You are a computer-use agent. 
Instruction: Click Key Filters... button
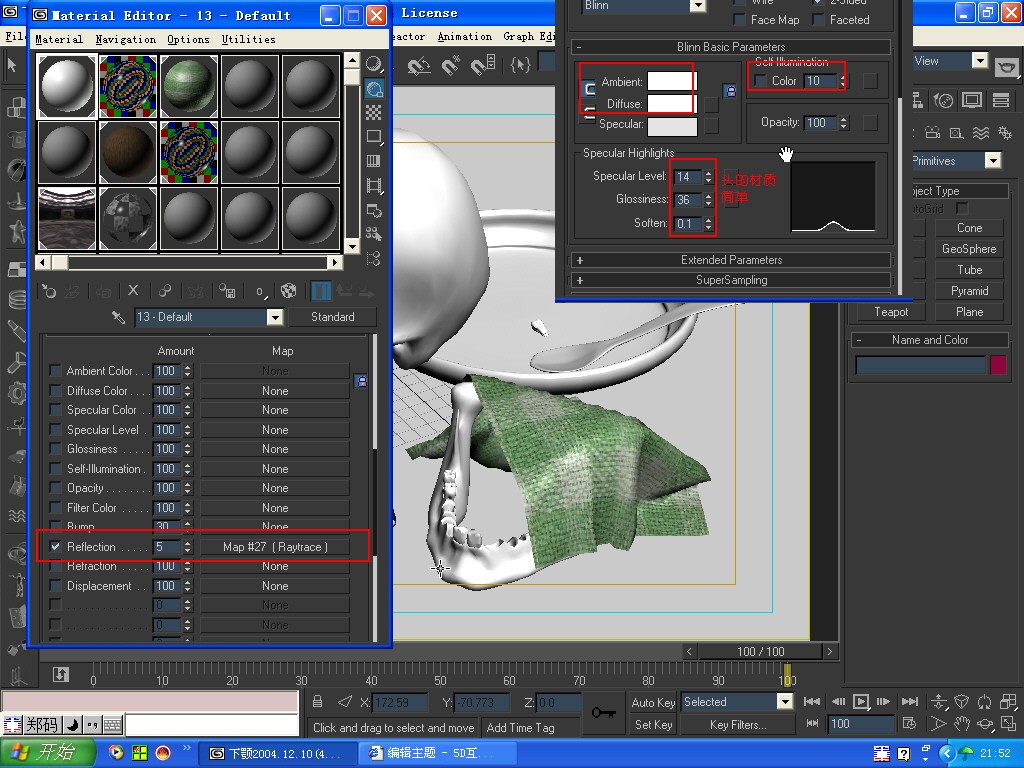pyautogui.click(x=738, y=725)
